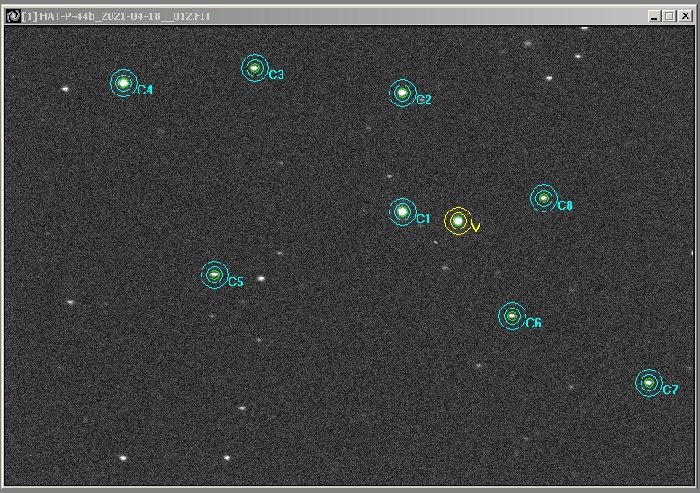Select comparison star aperture C3
700x493 pixels.
click(255, 68)
